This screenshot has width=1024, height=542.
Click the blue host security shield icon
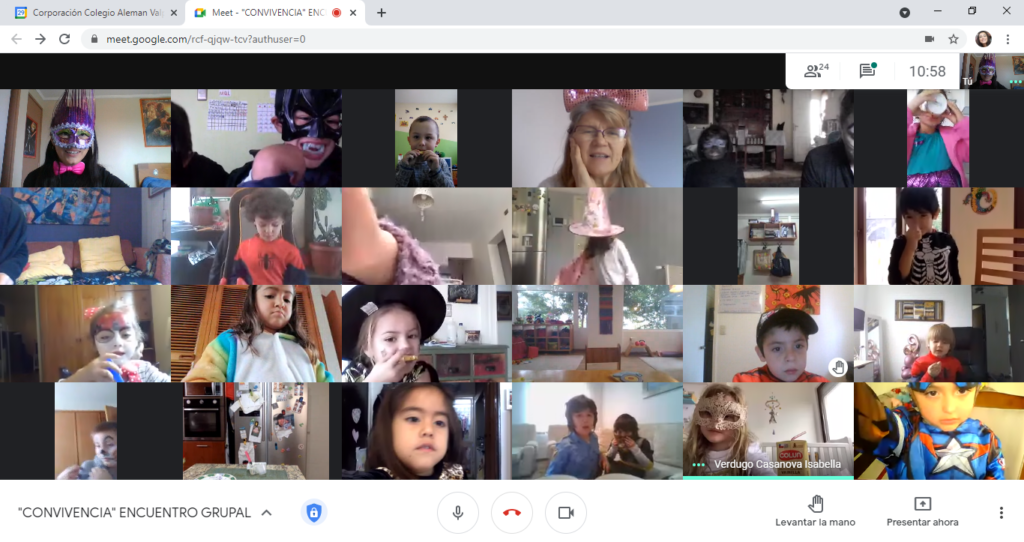tap(314, 513)
